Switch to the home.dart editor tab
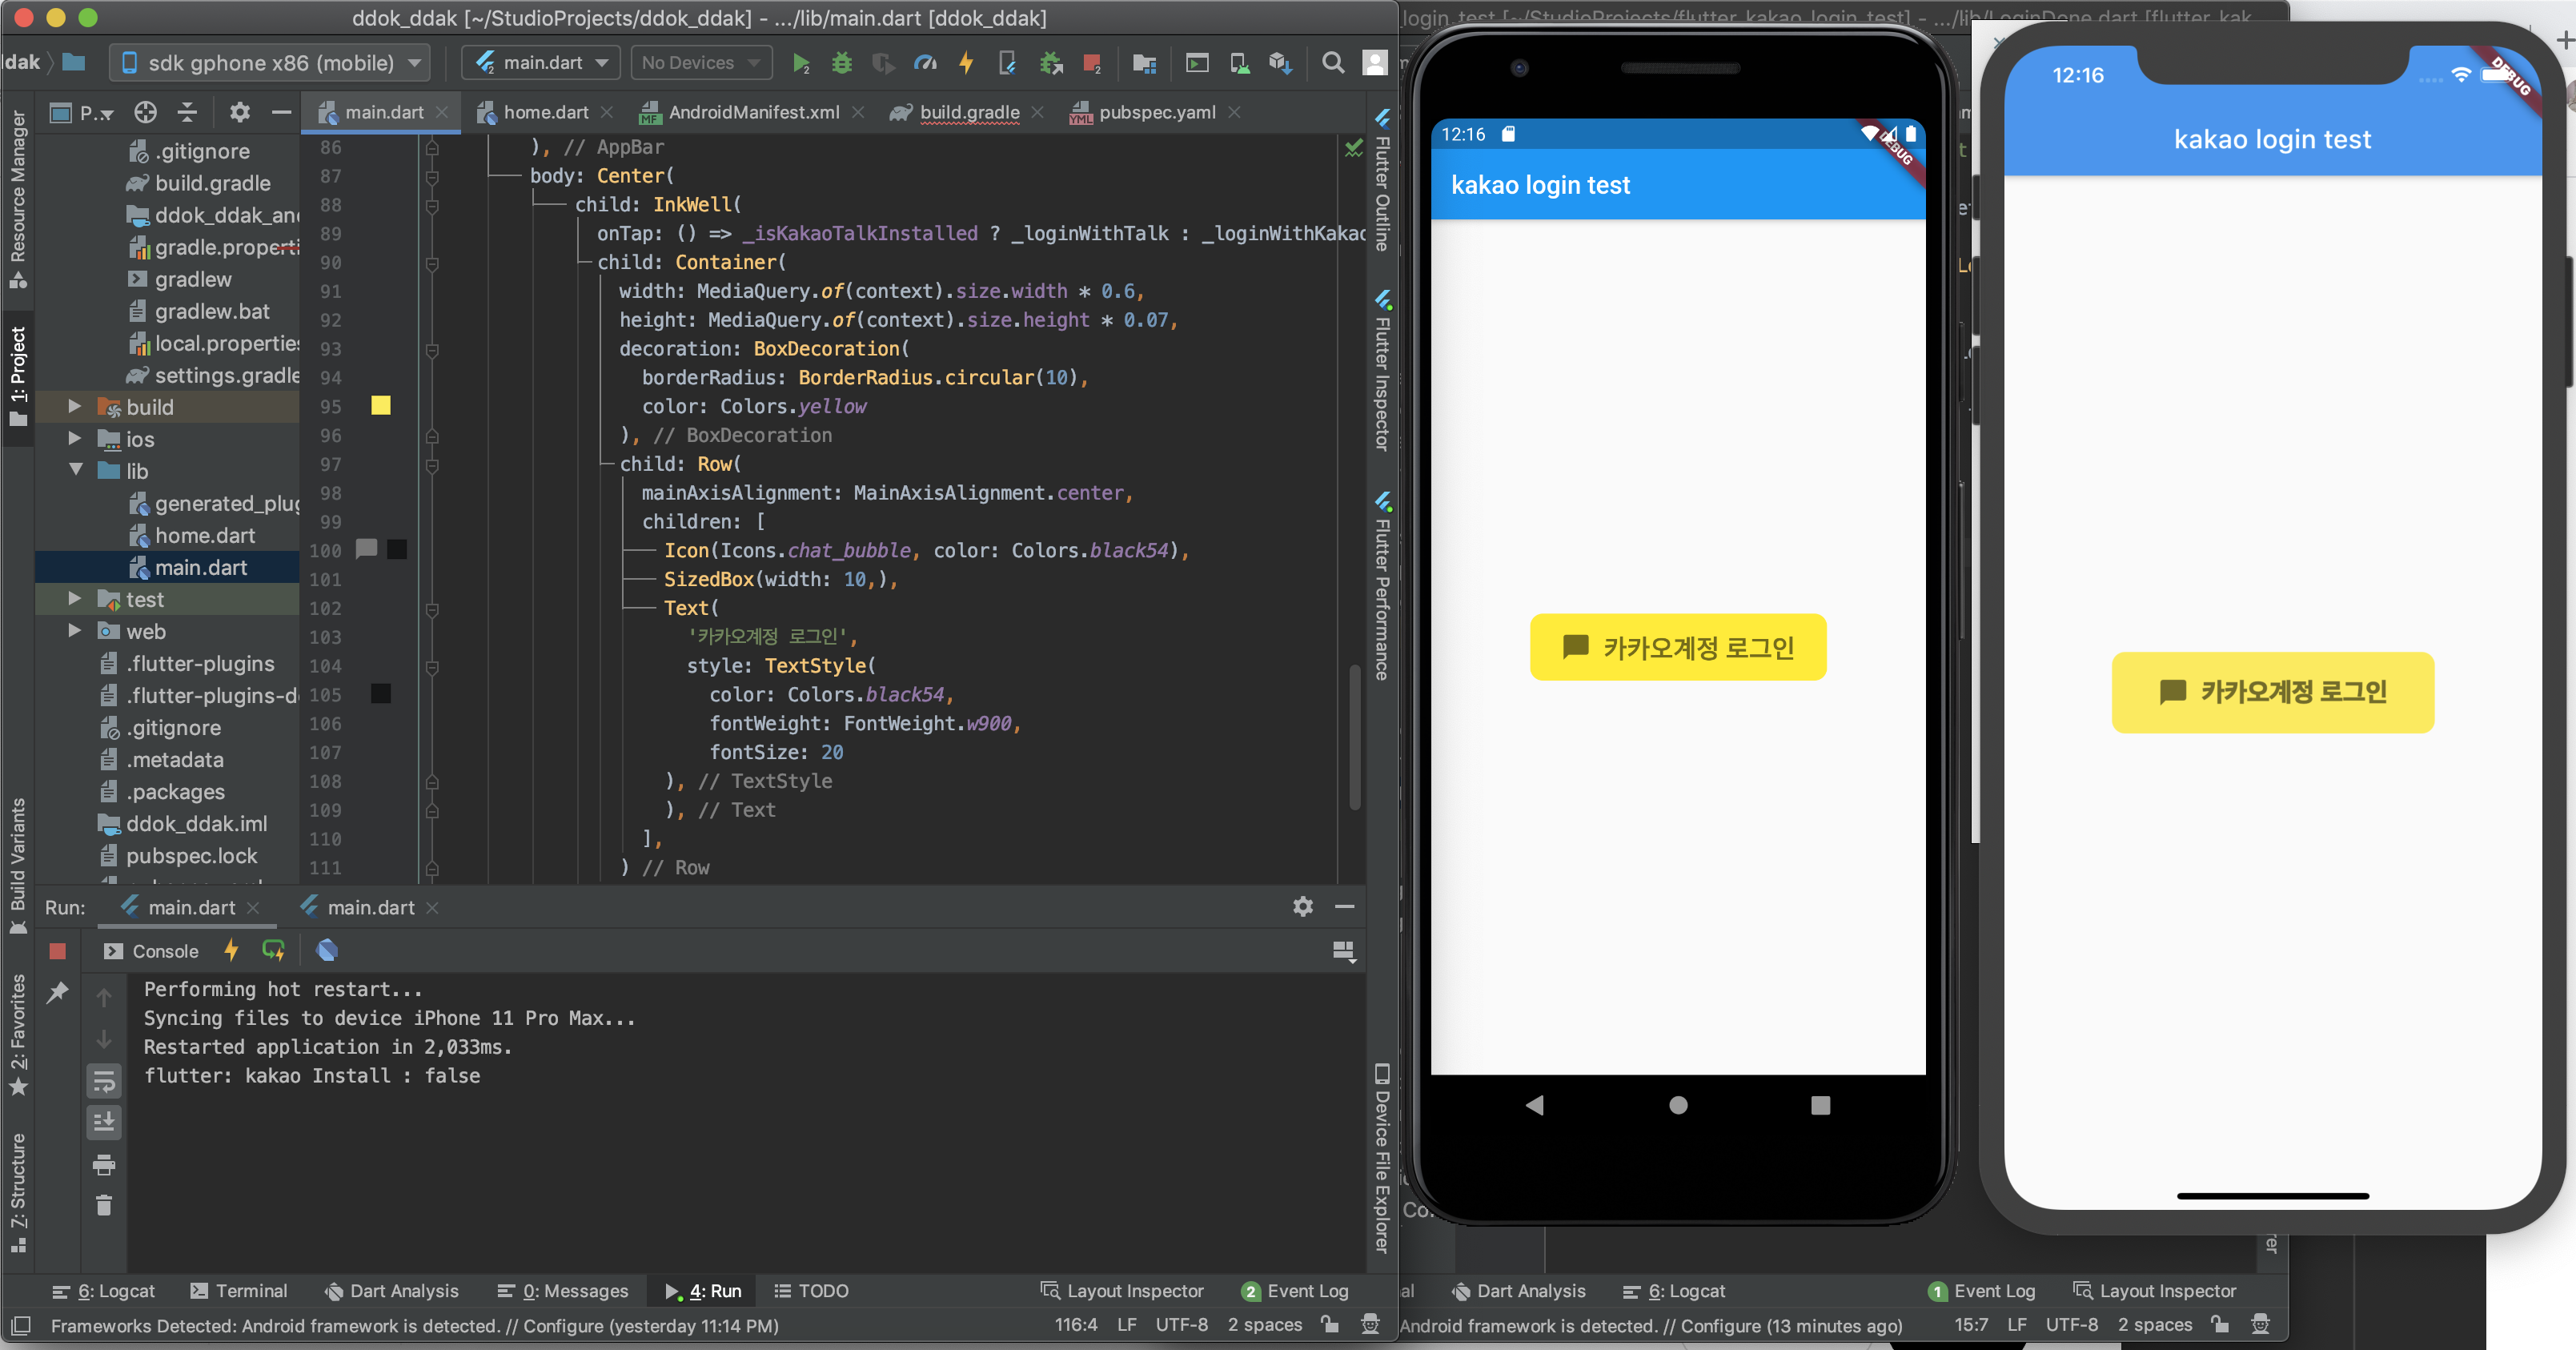This screenshot has height=1350, width=2576. coord(545,112)
